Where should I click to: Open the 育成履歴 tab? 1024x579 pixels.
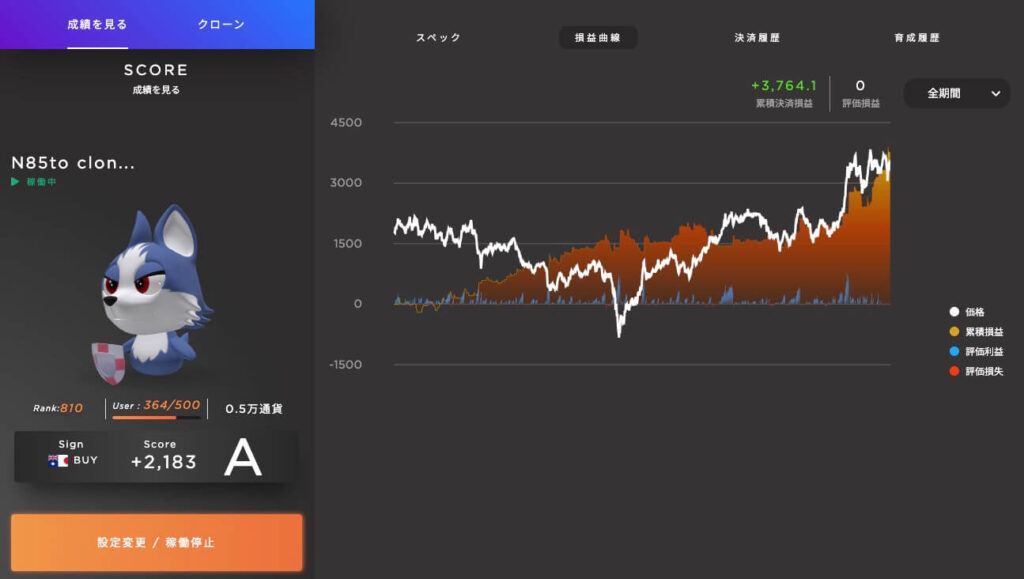point(917,38)
